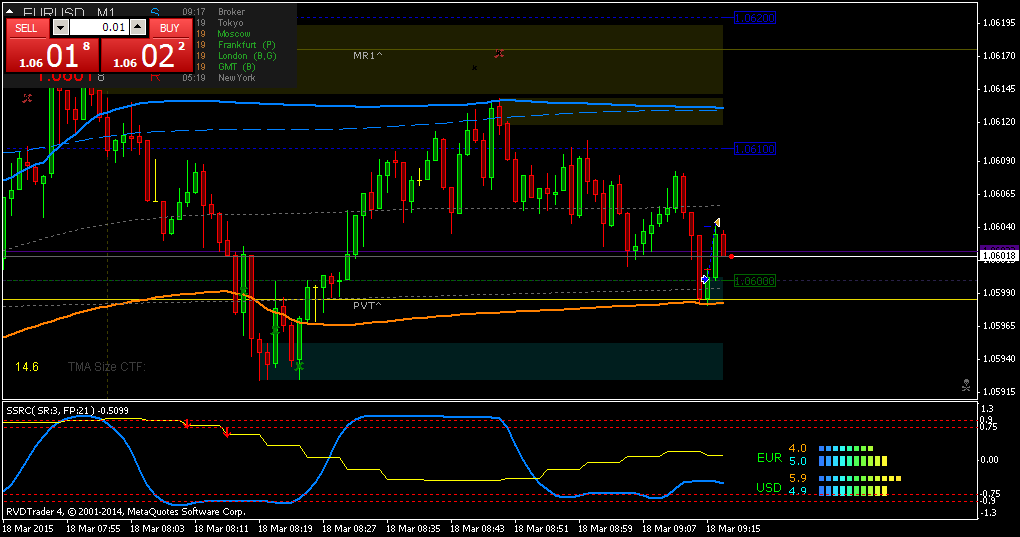Click the GMT (B) session label
The image size is (1020, 537).
tap(237, 66)
